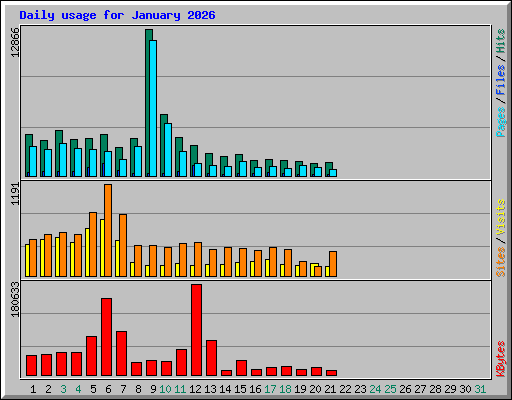Click day 3 on the x-axis

[63, 389]
